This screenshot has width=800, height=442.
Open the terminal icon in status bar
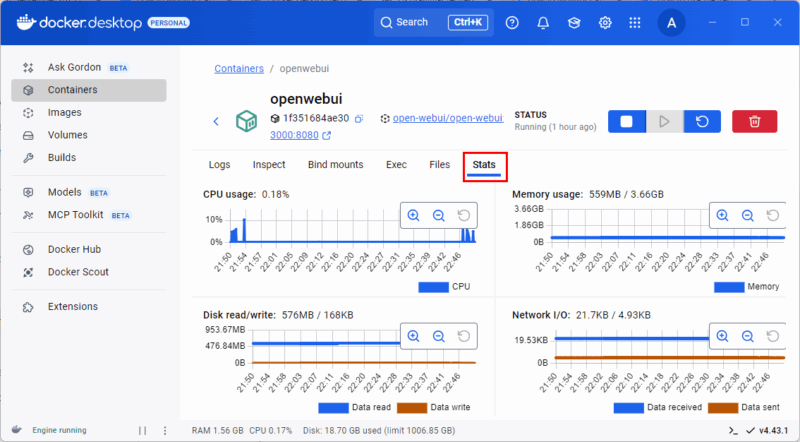coord(733,431)
